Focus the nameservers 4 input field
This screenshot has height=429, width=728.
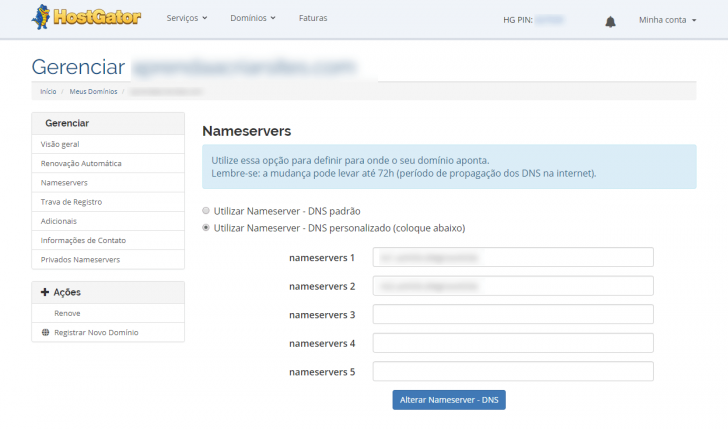[x=513, y=343]
